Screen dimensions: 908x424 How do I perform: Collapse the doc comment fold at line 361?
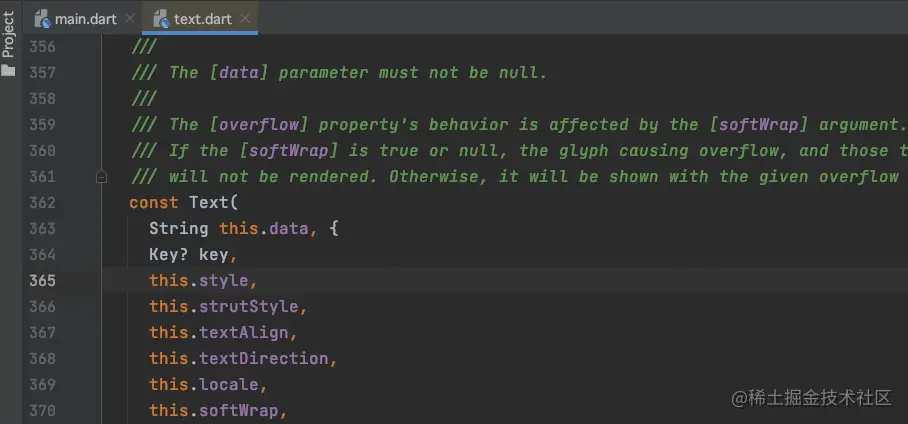click(101, 177)
